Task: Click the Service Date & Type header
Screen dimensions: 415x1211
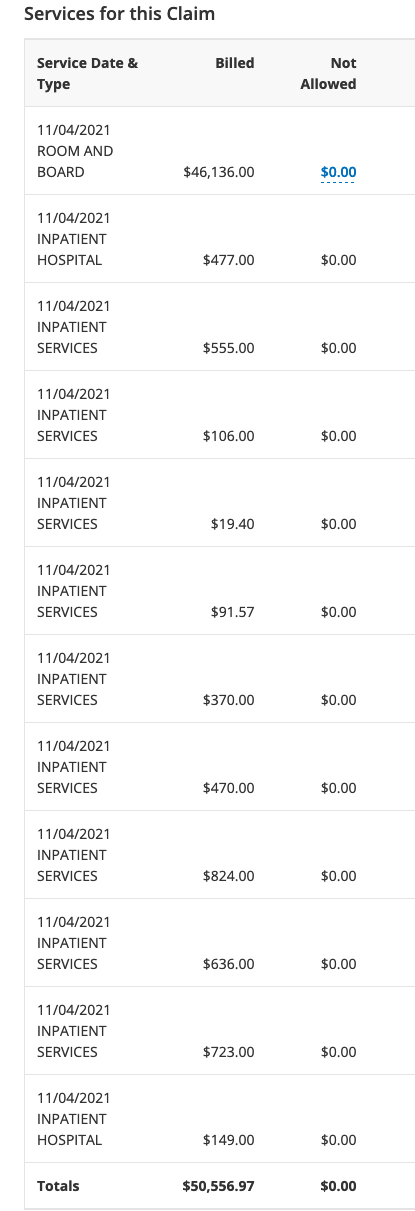Action: [x=88, y=73]
